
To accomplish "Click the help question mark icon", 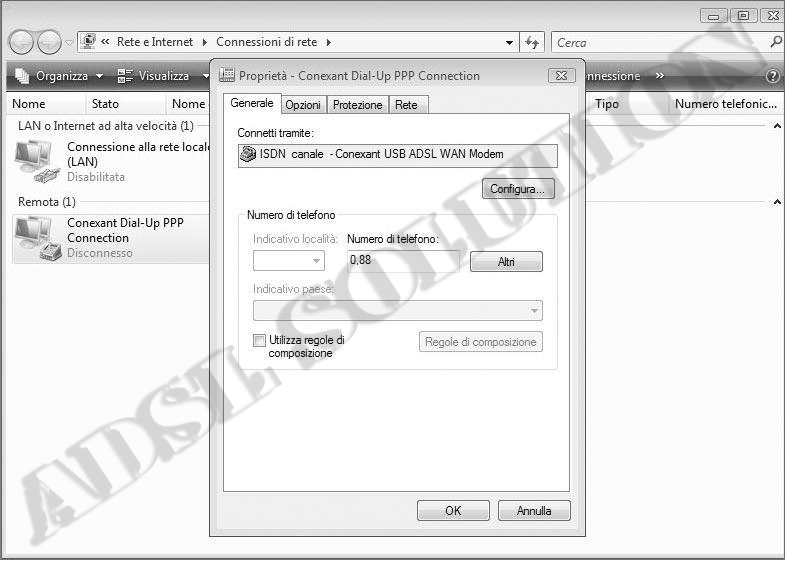I will [x=772, y=76].
